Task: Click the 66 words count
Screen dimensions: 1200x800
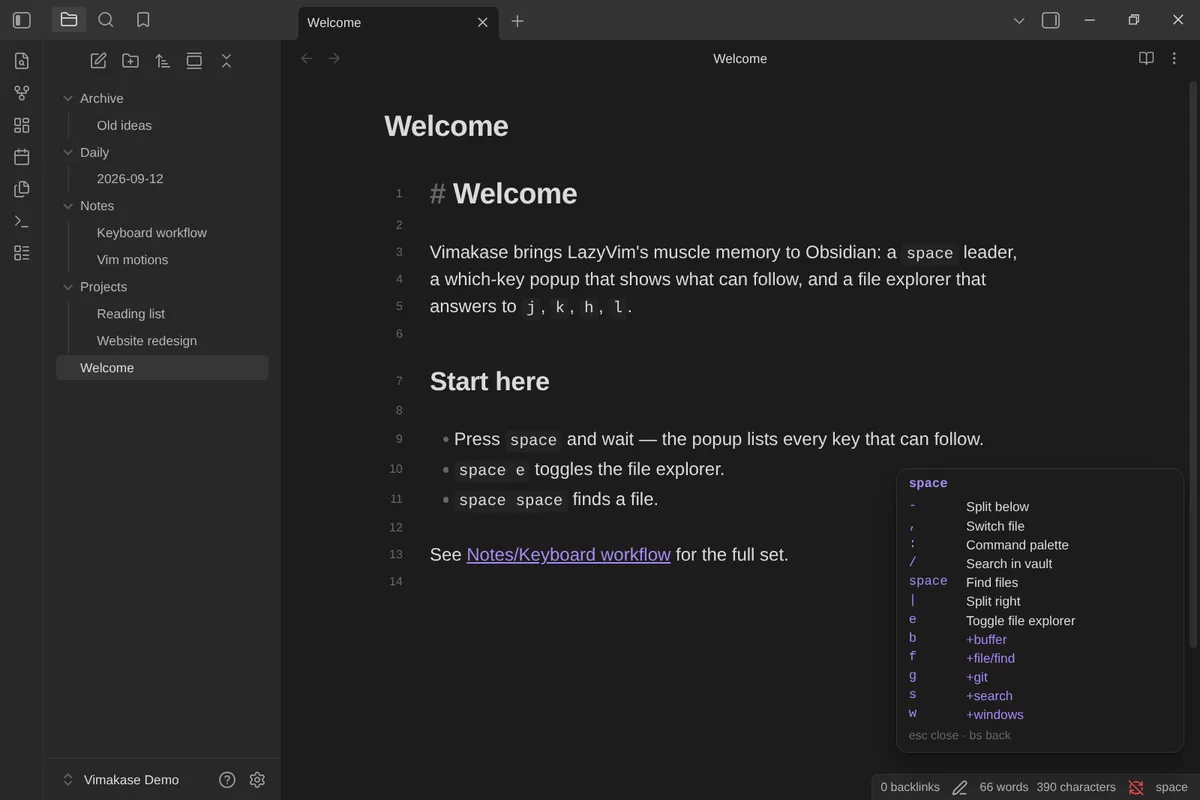Action: click(1004, 787)
